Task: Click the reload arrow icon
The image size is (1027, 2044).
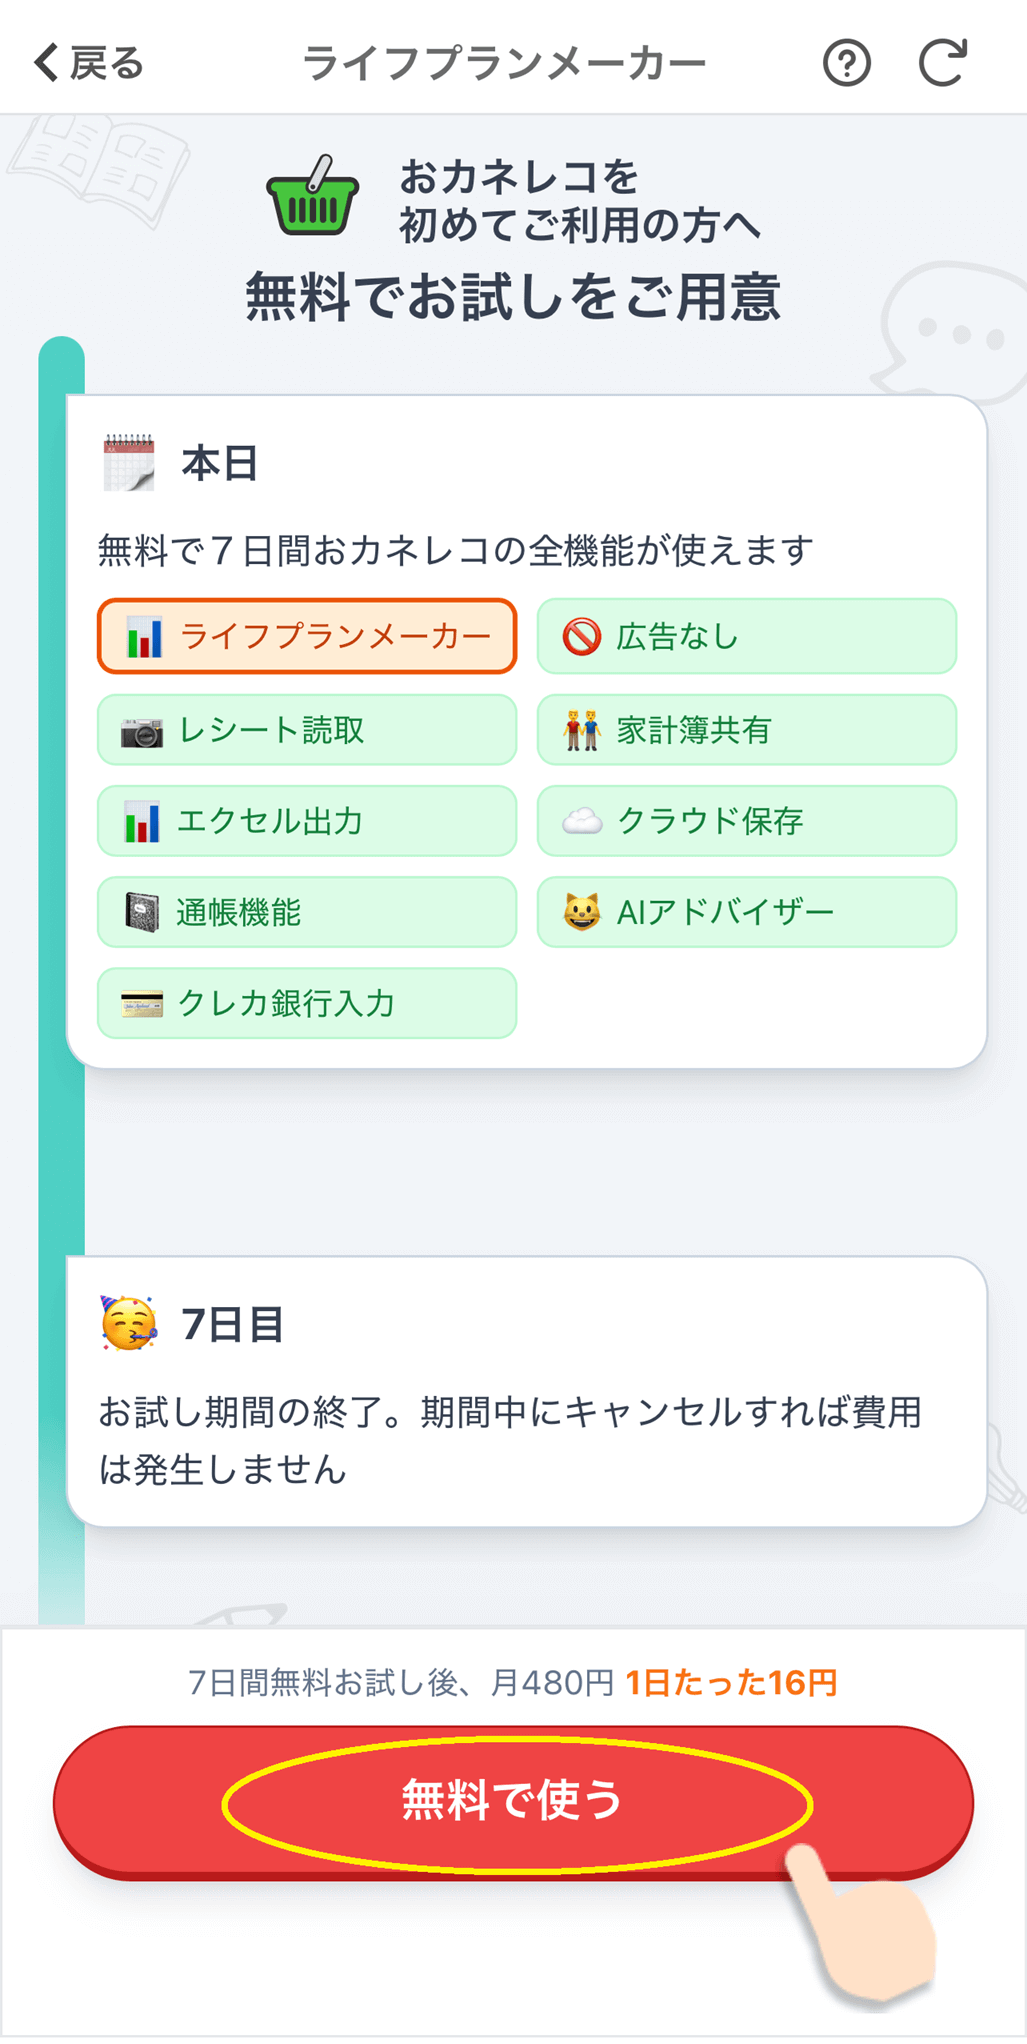Action: click(942, 63)
